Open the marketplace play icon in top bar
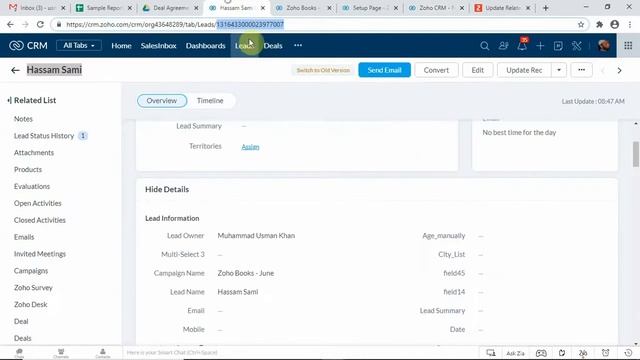The height and width of the screenshot is (360, 640). (x=558, y=46)
